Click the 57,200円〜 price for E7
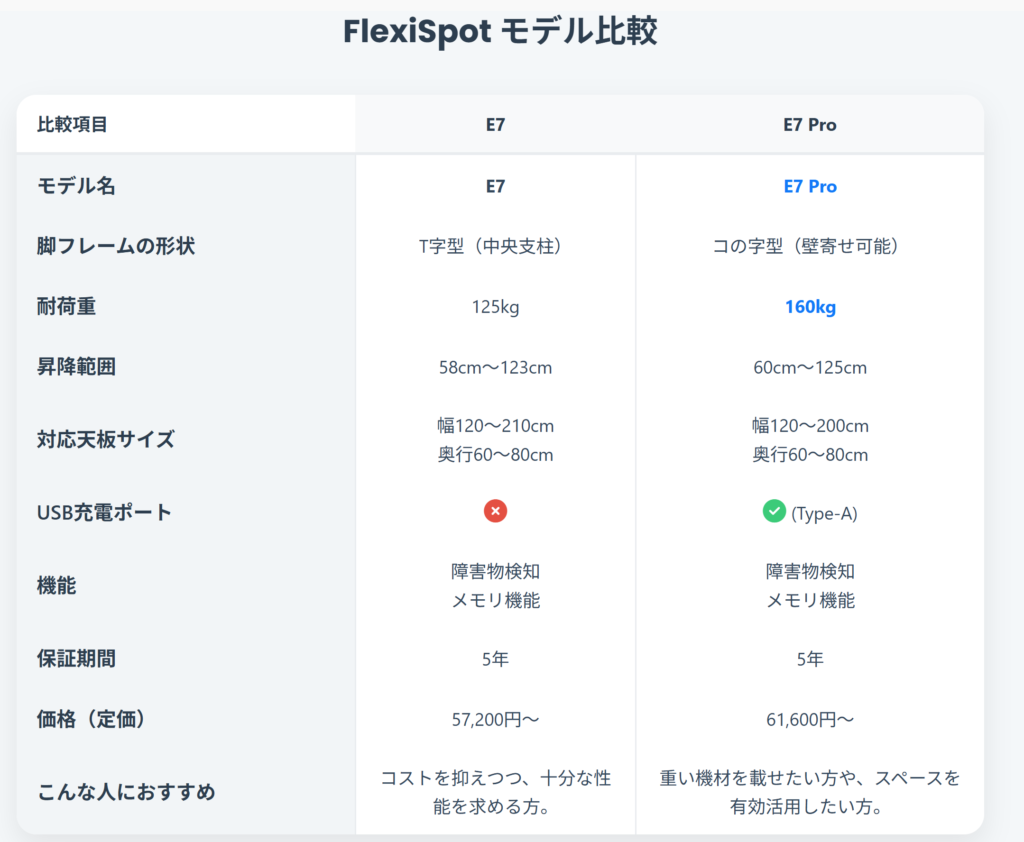This screenshot has width=1024, height=842. coord(495,719)
